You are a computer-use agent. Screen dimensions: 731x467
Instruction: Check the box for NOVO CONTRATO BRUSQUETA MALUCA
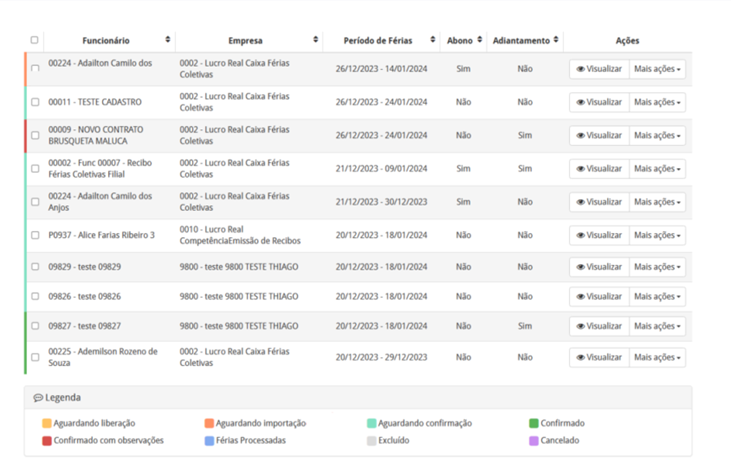pos(35,135)
